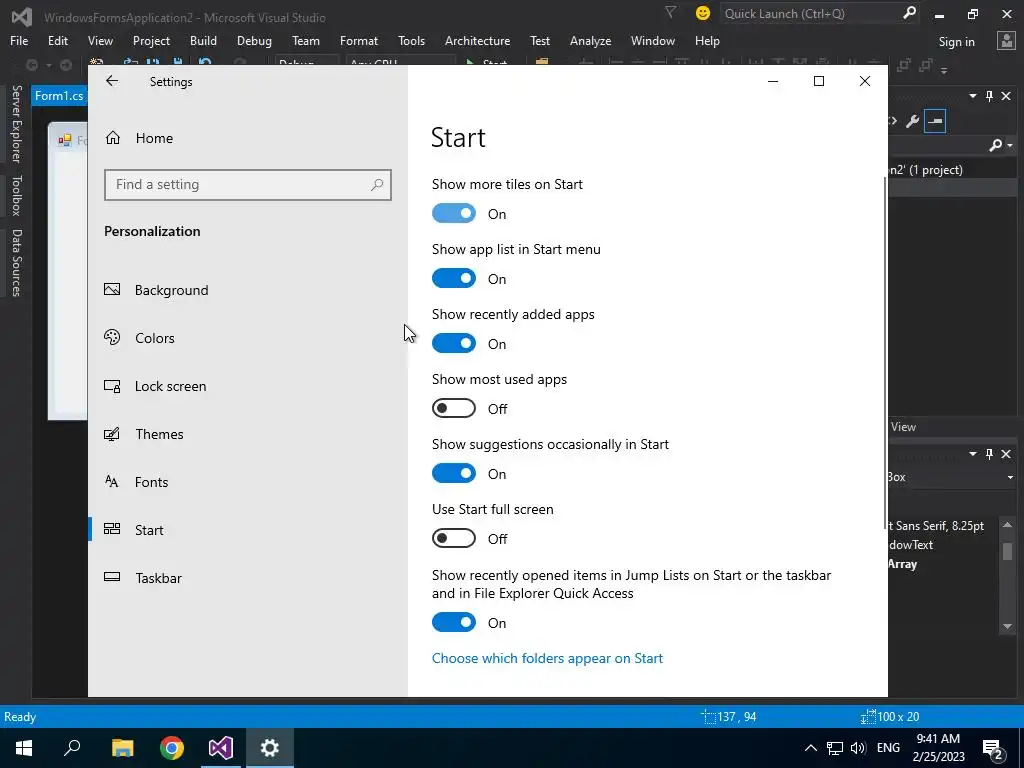Open the Properties object selector dropdown
Screen dimensions: 1024x768
(1010, 477)
